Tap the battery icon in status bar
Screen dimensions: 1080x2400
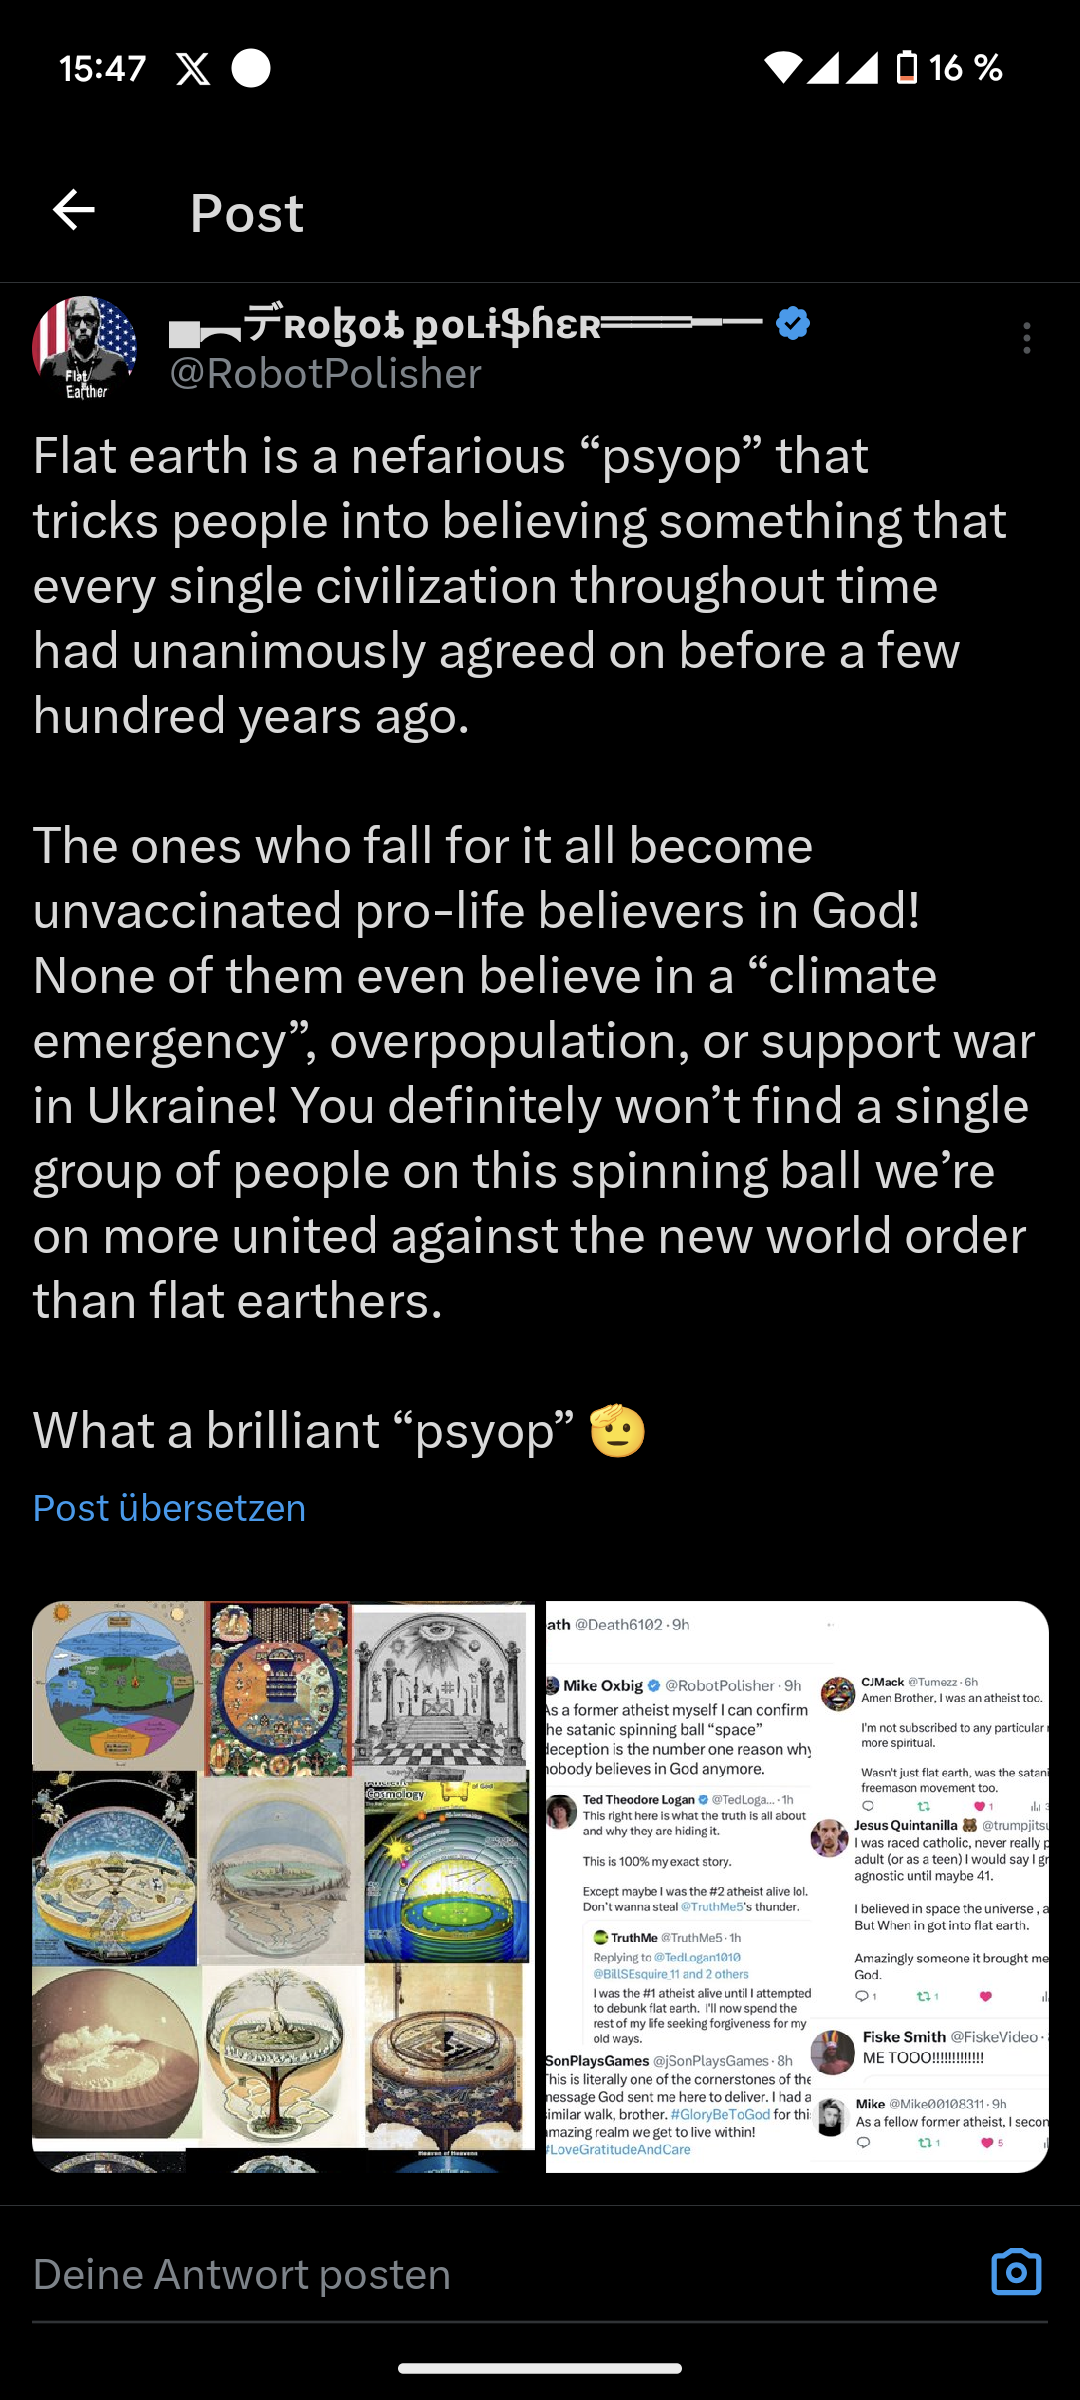point(906,68)
